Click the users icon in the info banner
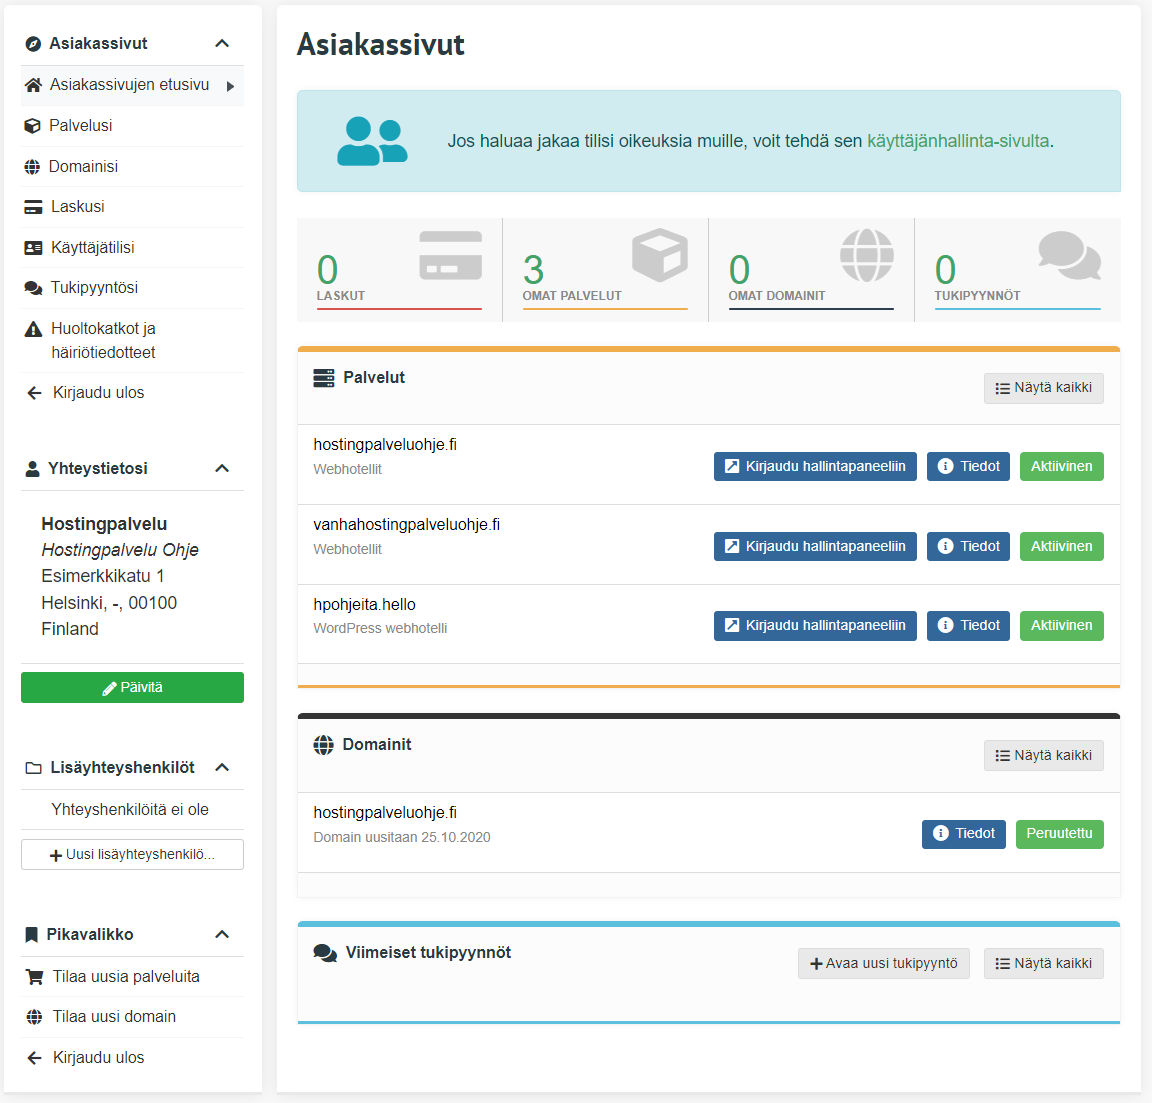Viewport: 1152px width, 1103px height. [x=372, y=141]
